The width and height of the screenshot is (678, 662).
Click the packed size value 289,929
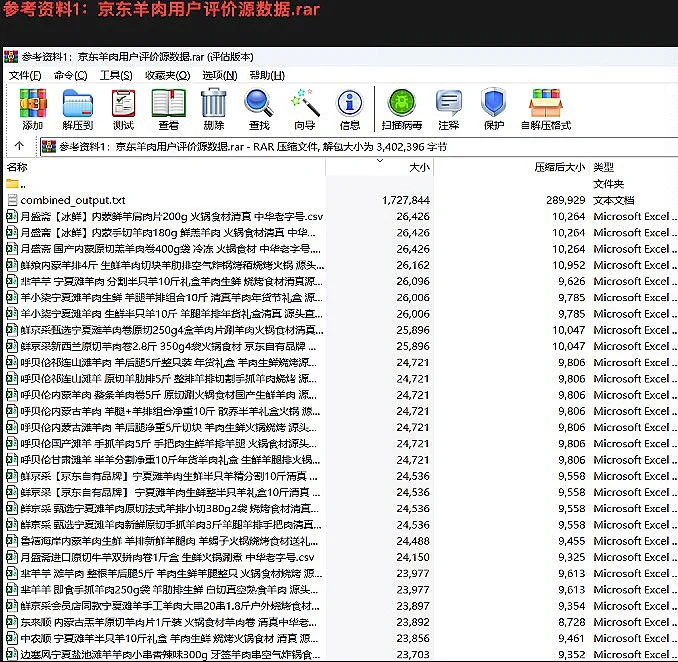(x=565, y=200)
